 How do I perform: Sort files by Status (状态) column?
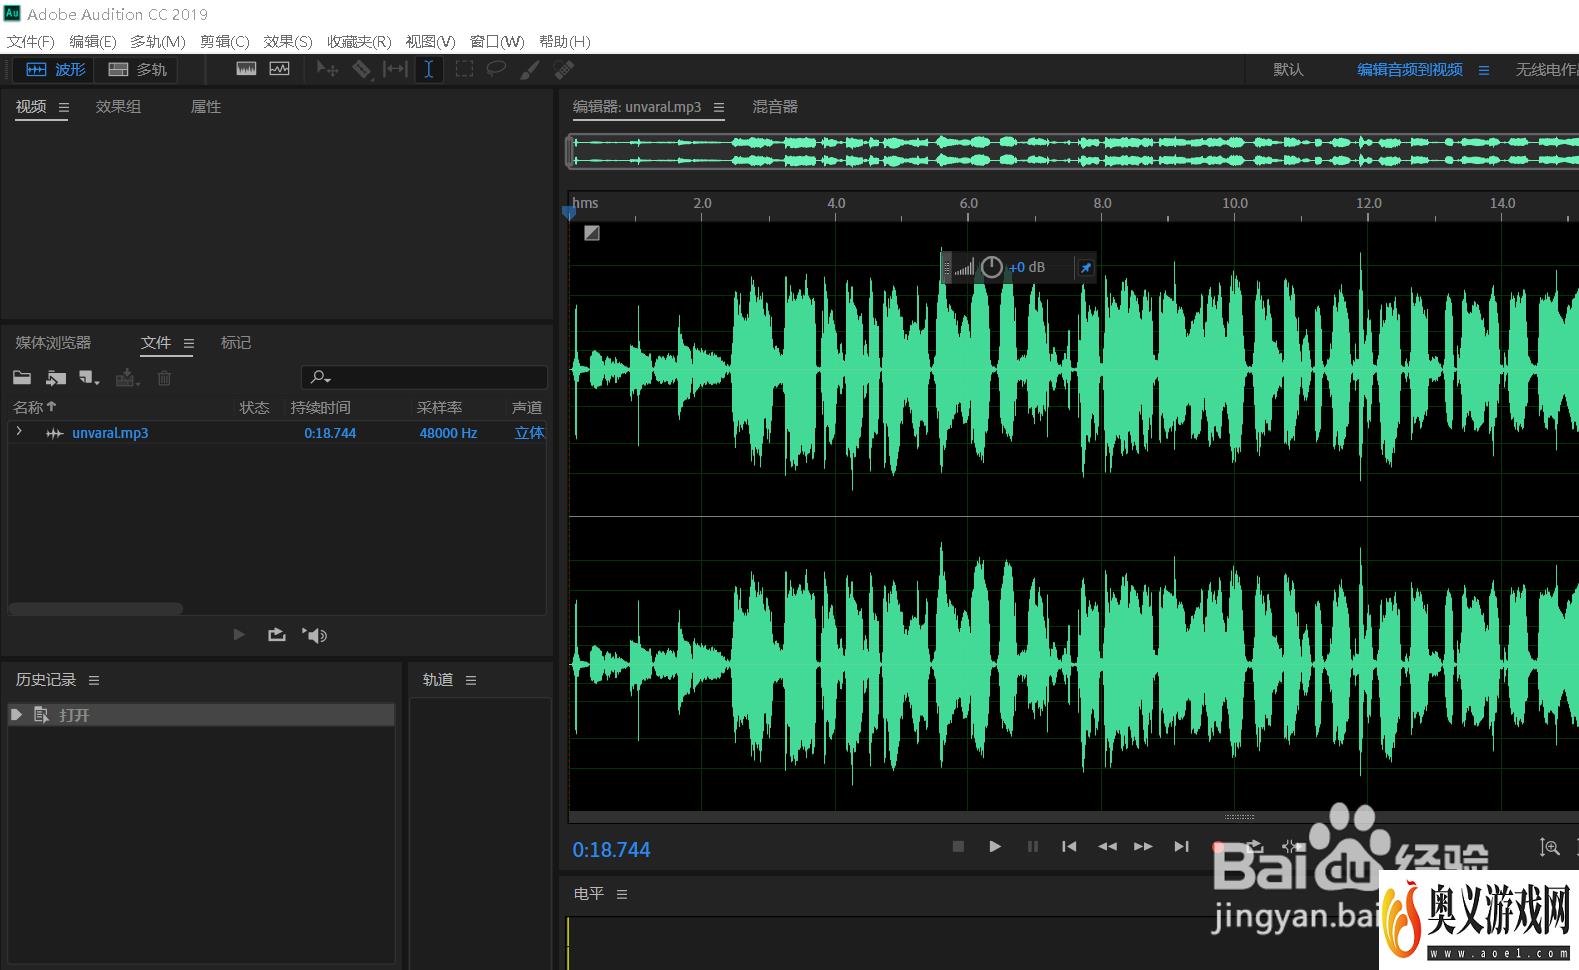[x=254, y=407]
